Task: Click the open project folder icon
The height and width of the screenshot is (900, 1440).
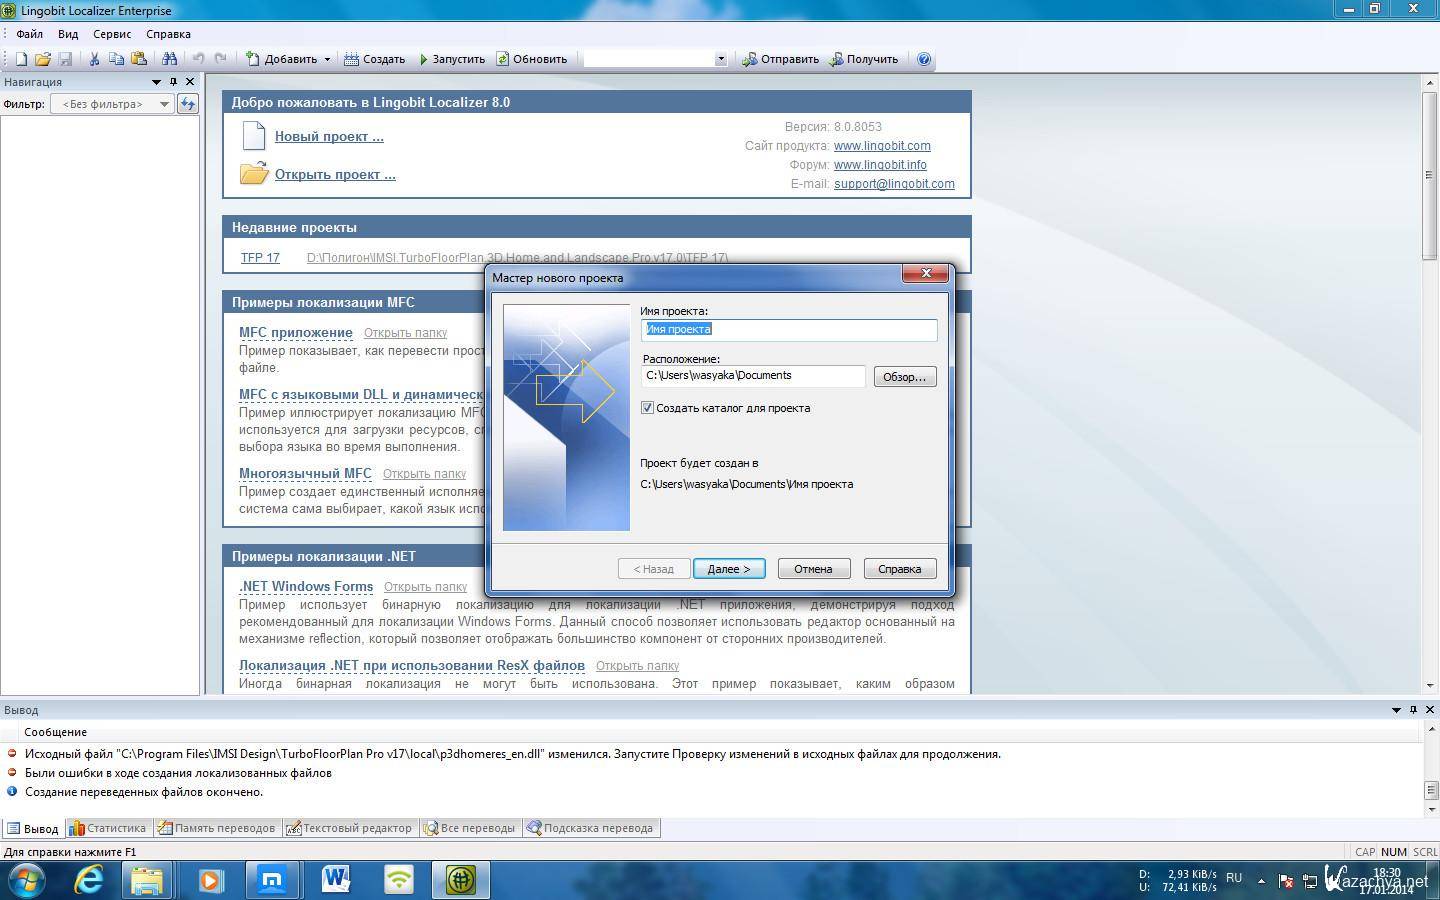Action: [x=254, y=173]
